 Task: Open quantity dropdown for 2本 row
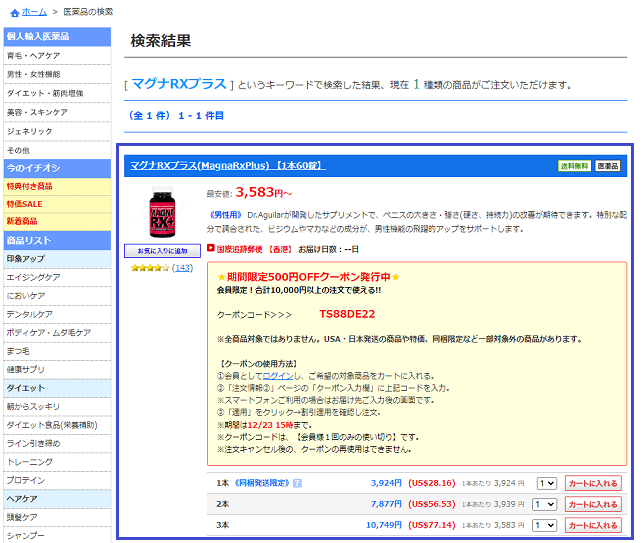[544, 504]
